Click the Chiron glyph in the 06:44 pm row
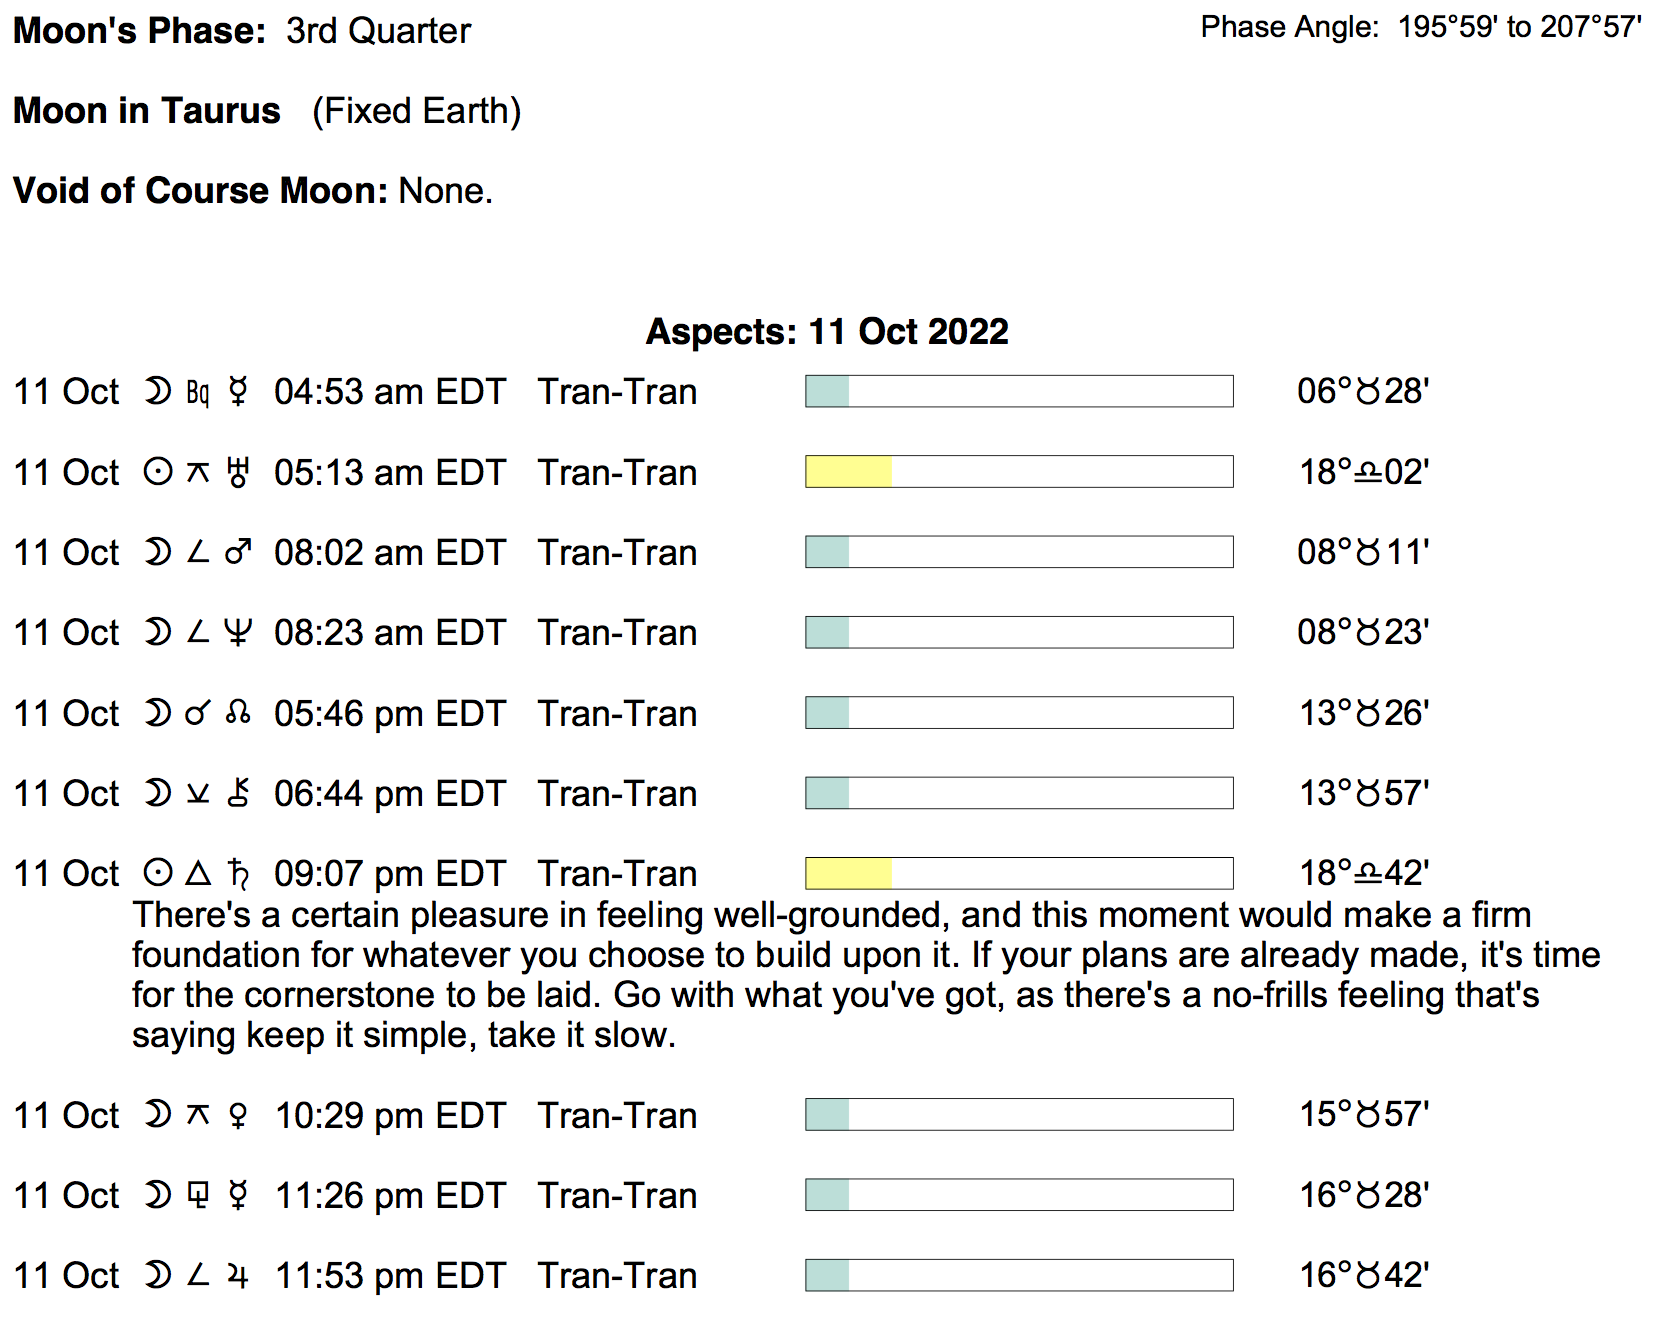This screenshot has width=1666, height=1324. coord(238,793)
